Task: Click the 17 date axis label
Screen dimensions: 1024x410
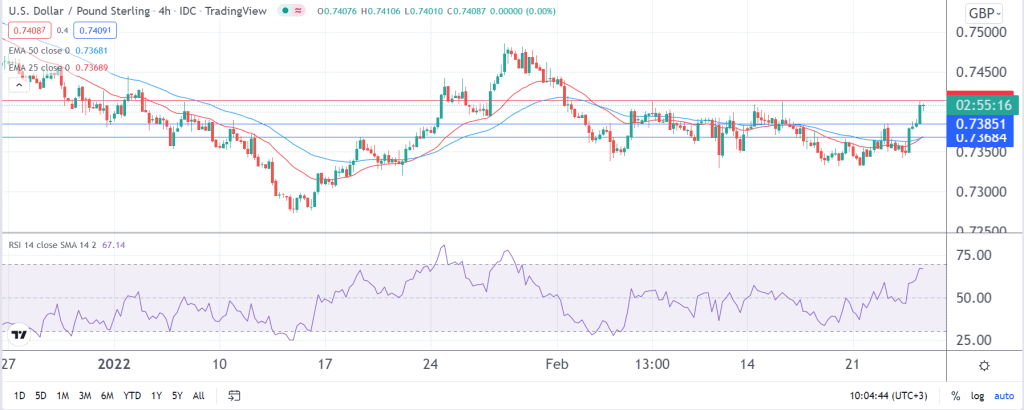Action: click(325, 364)
